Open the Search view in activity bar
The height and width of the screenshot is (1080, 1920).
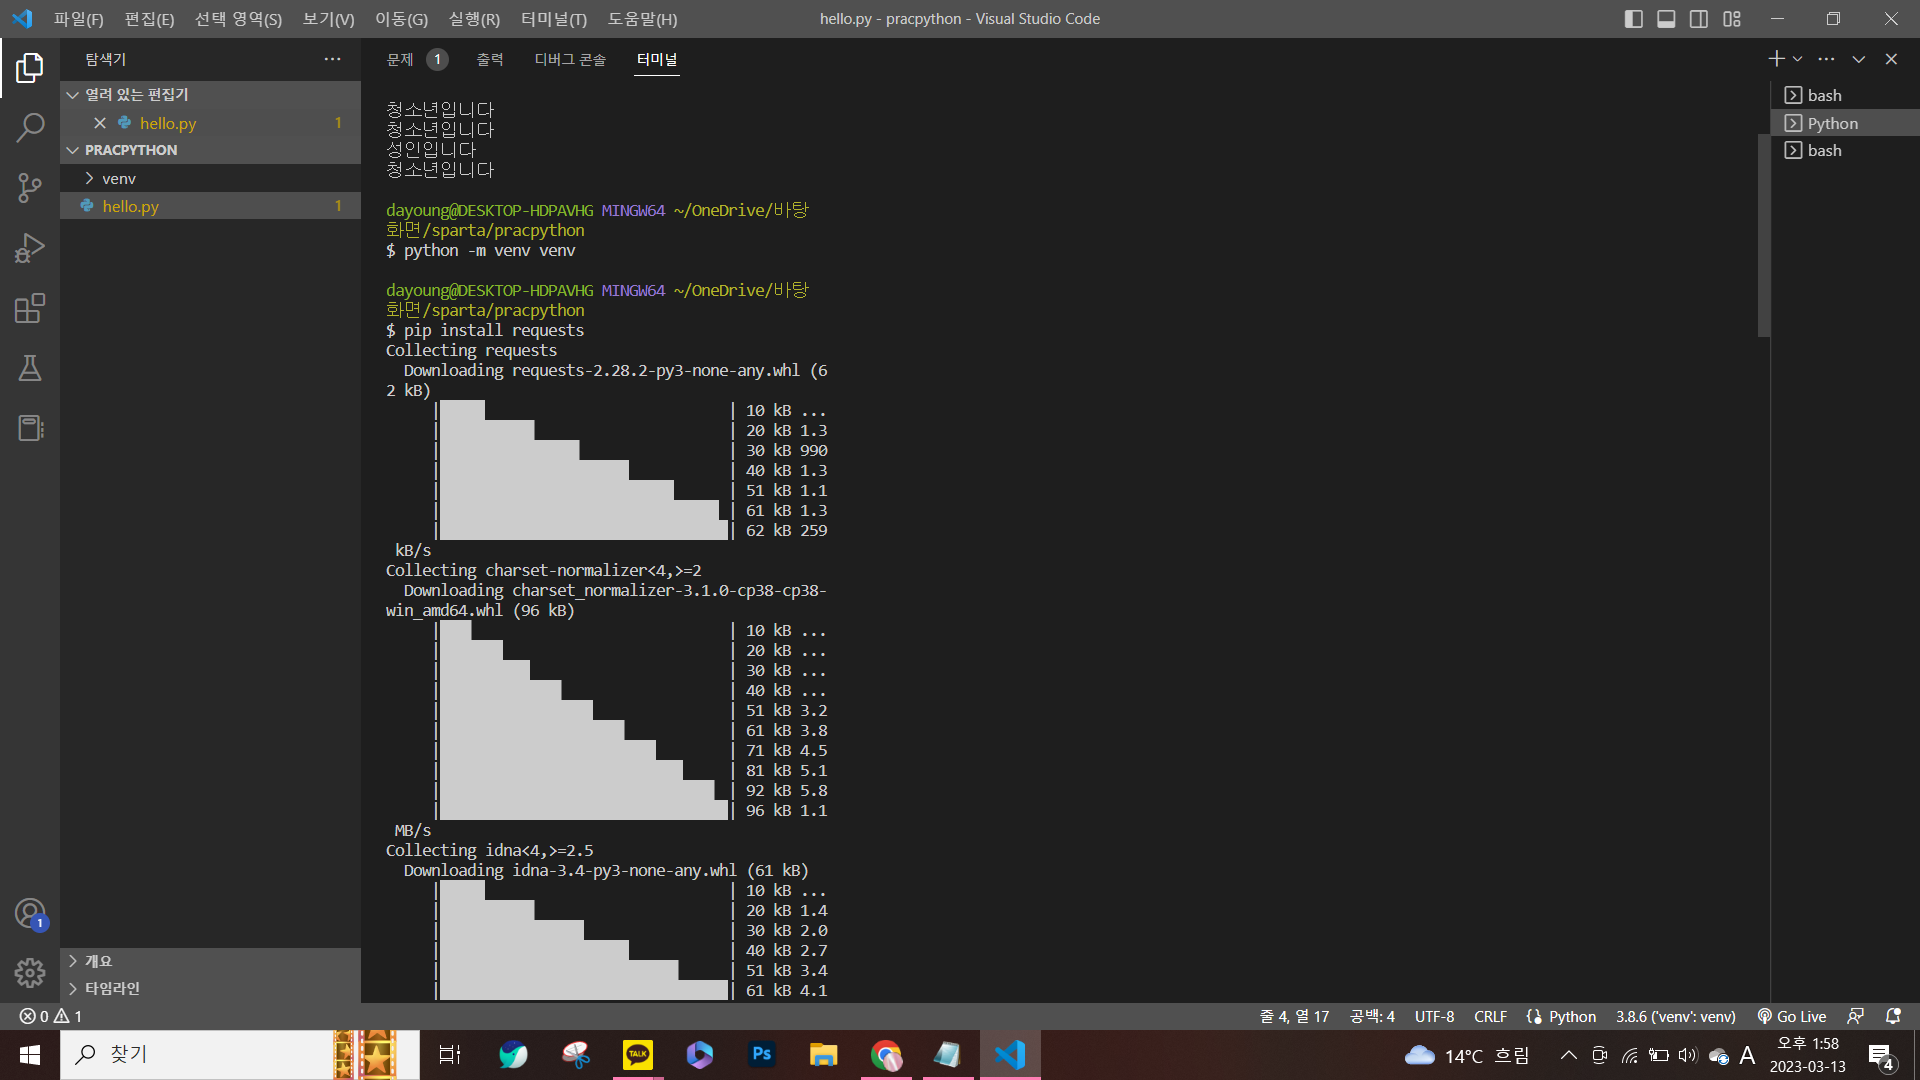[30, 128]
